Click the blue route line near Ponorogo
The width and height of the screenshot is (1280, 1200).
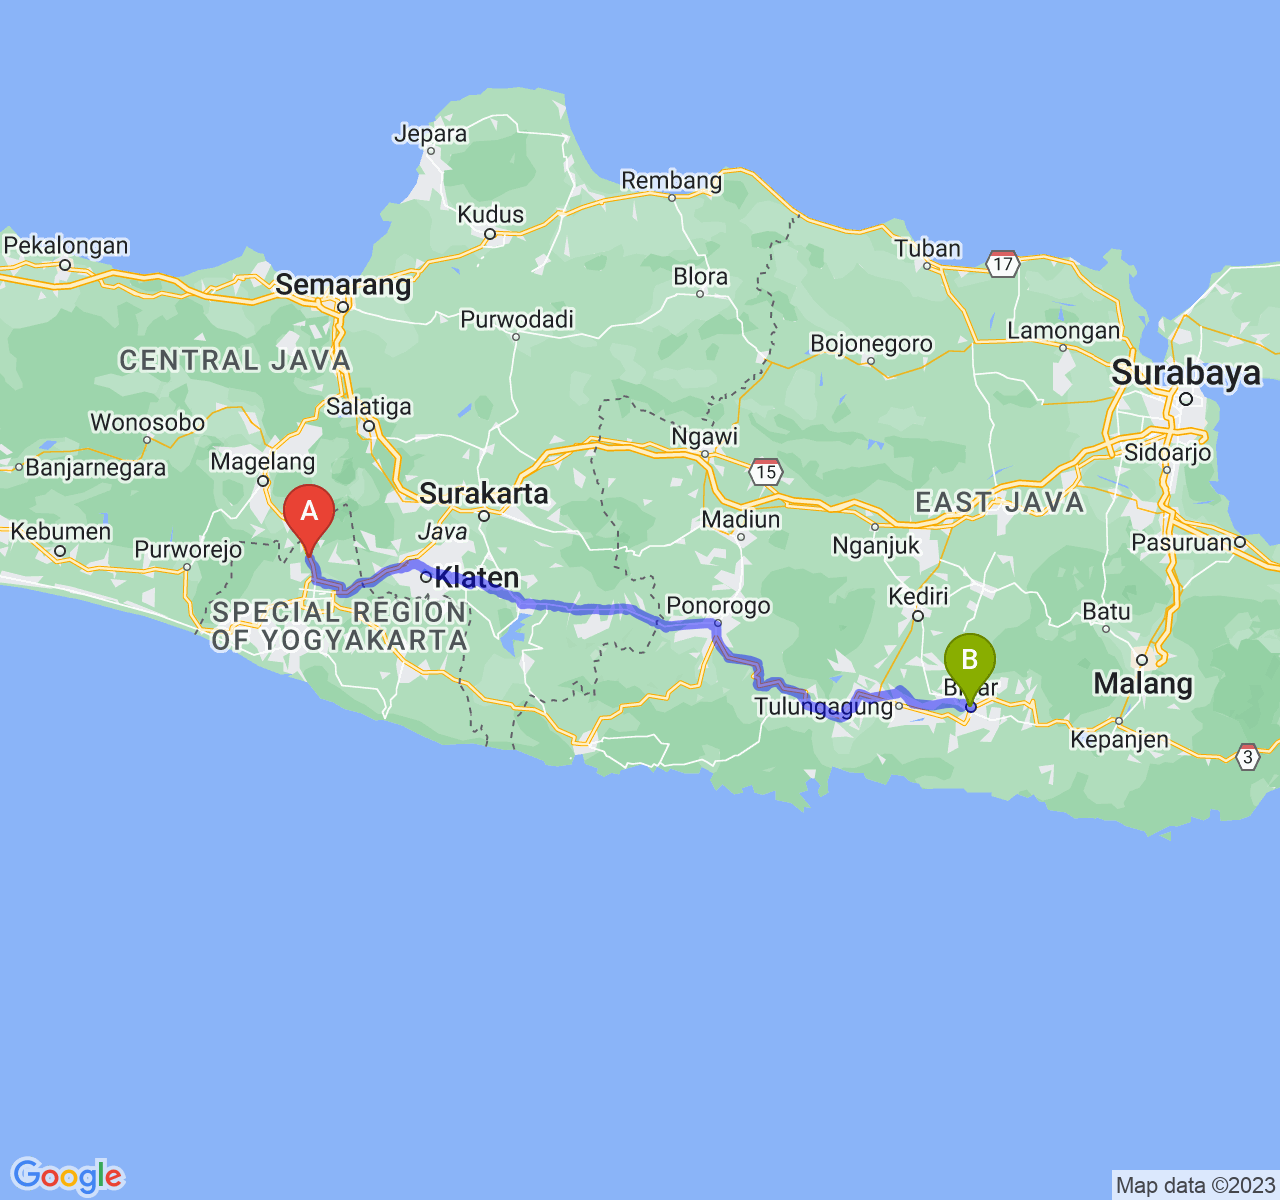click(690, 624)
